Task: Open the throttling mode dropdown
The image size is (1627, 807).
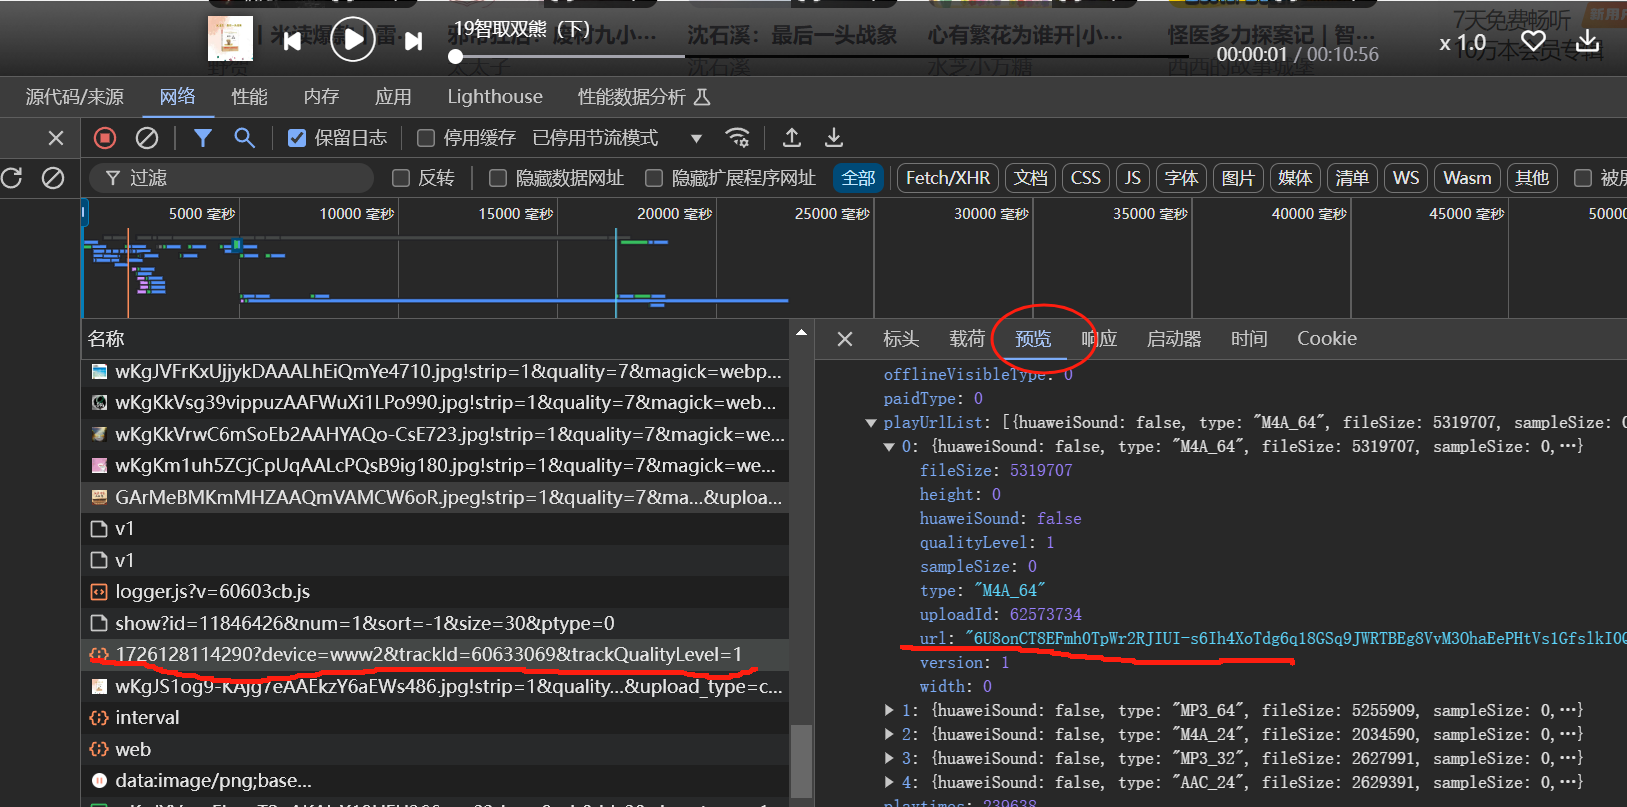Action: 696,138
